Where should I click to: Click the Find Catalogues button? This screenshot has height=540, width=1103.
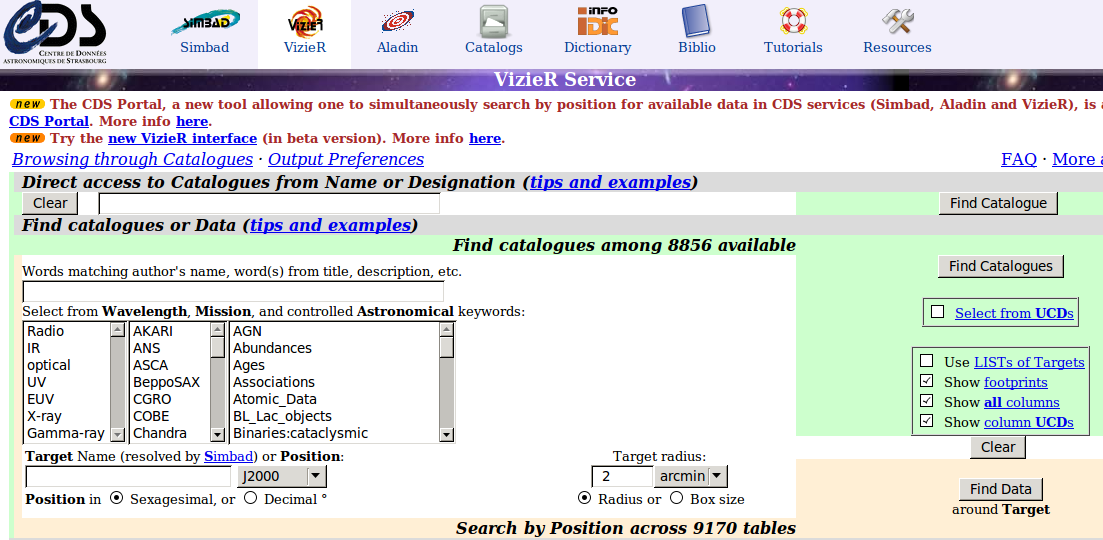1000,266
